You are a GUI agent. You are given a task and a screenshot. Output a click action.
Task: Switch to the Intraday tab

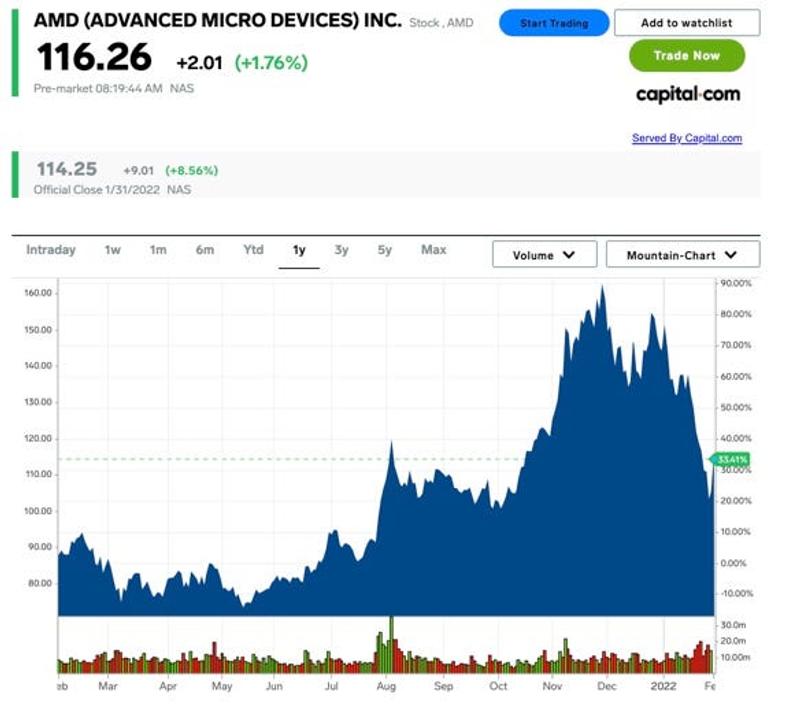point(51,250)
